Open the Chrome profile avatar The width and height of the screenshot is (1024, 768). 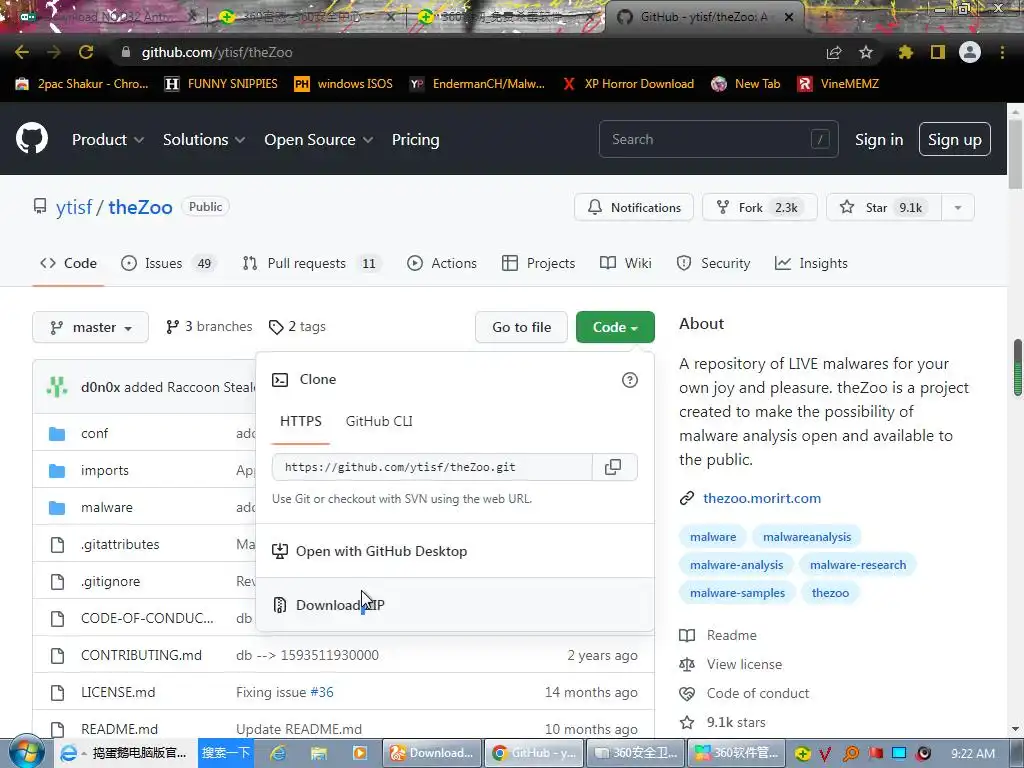click(x=970, y=52)
